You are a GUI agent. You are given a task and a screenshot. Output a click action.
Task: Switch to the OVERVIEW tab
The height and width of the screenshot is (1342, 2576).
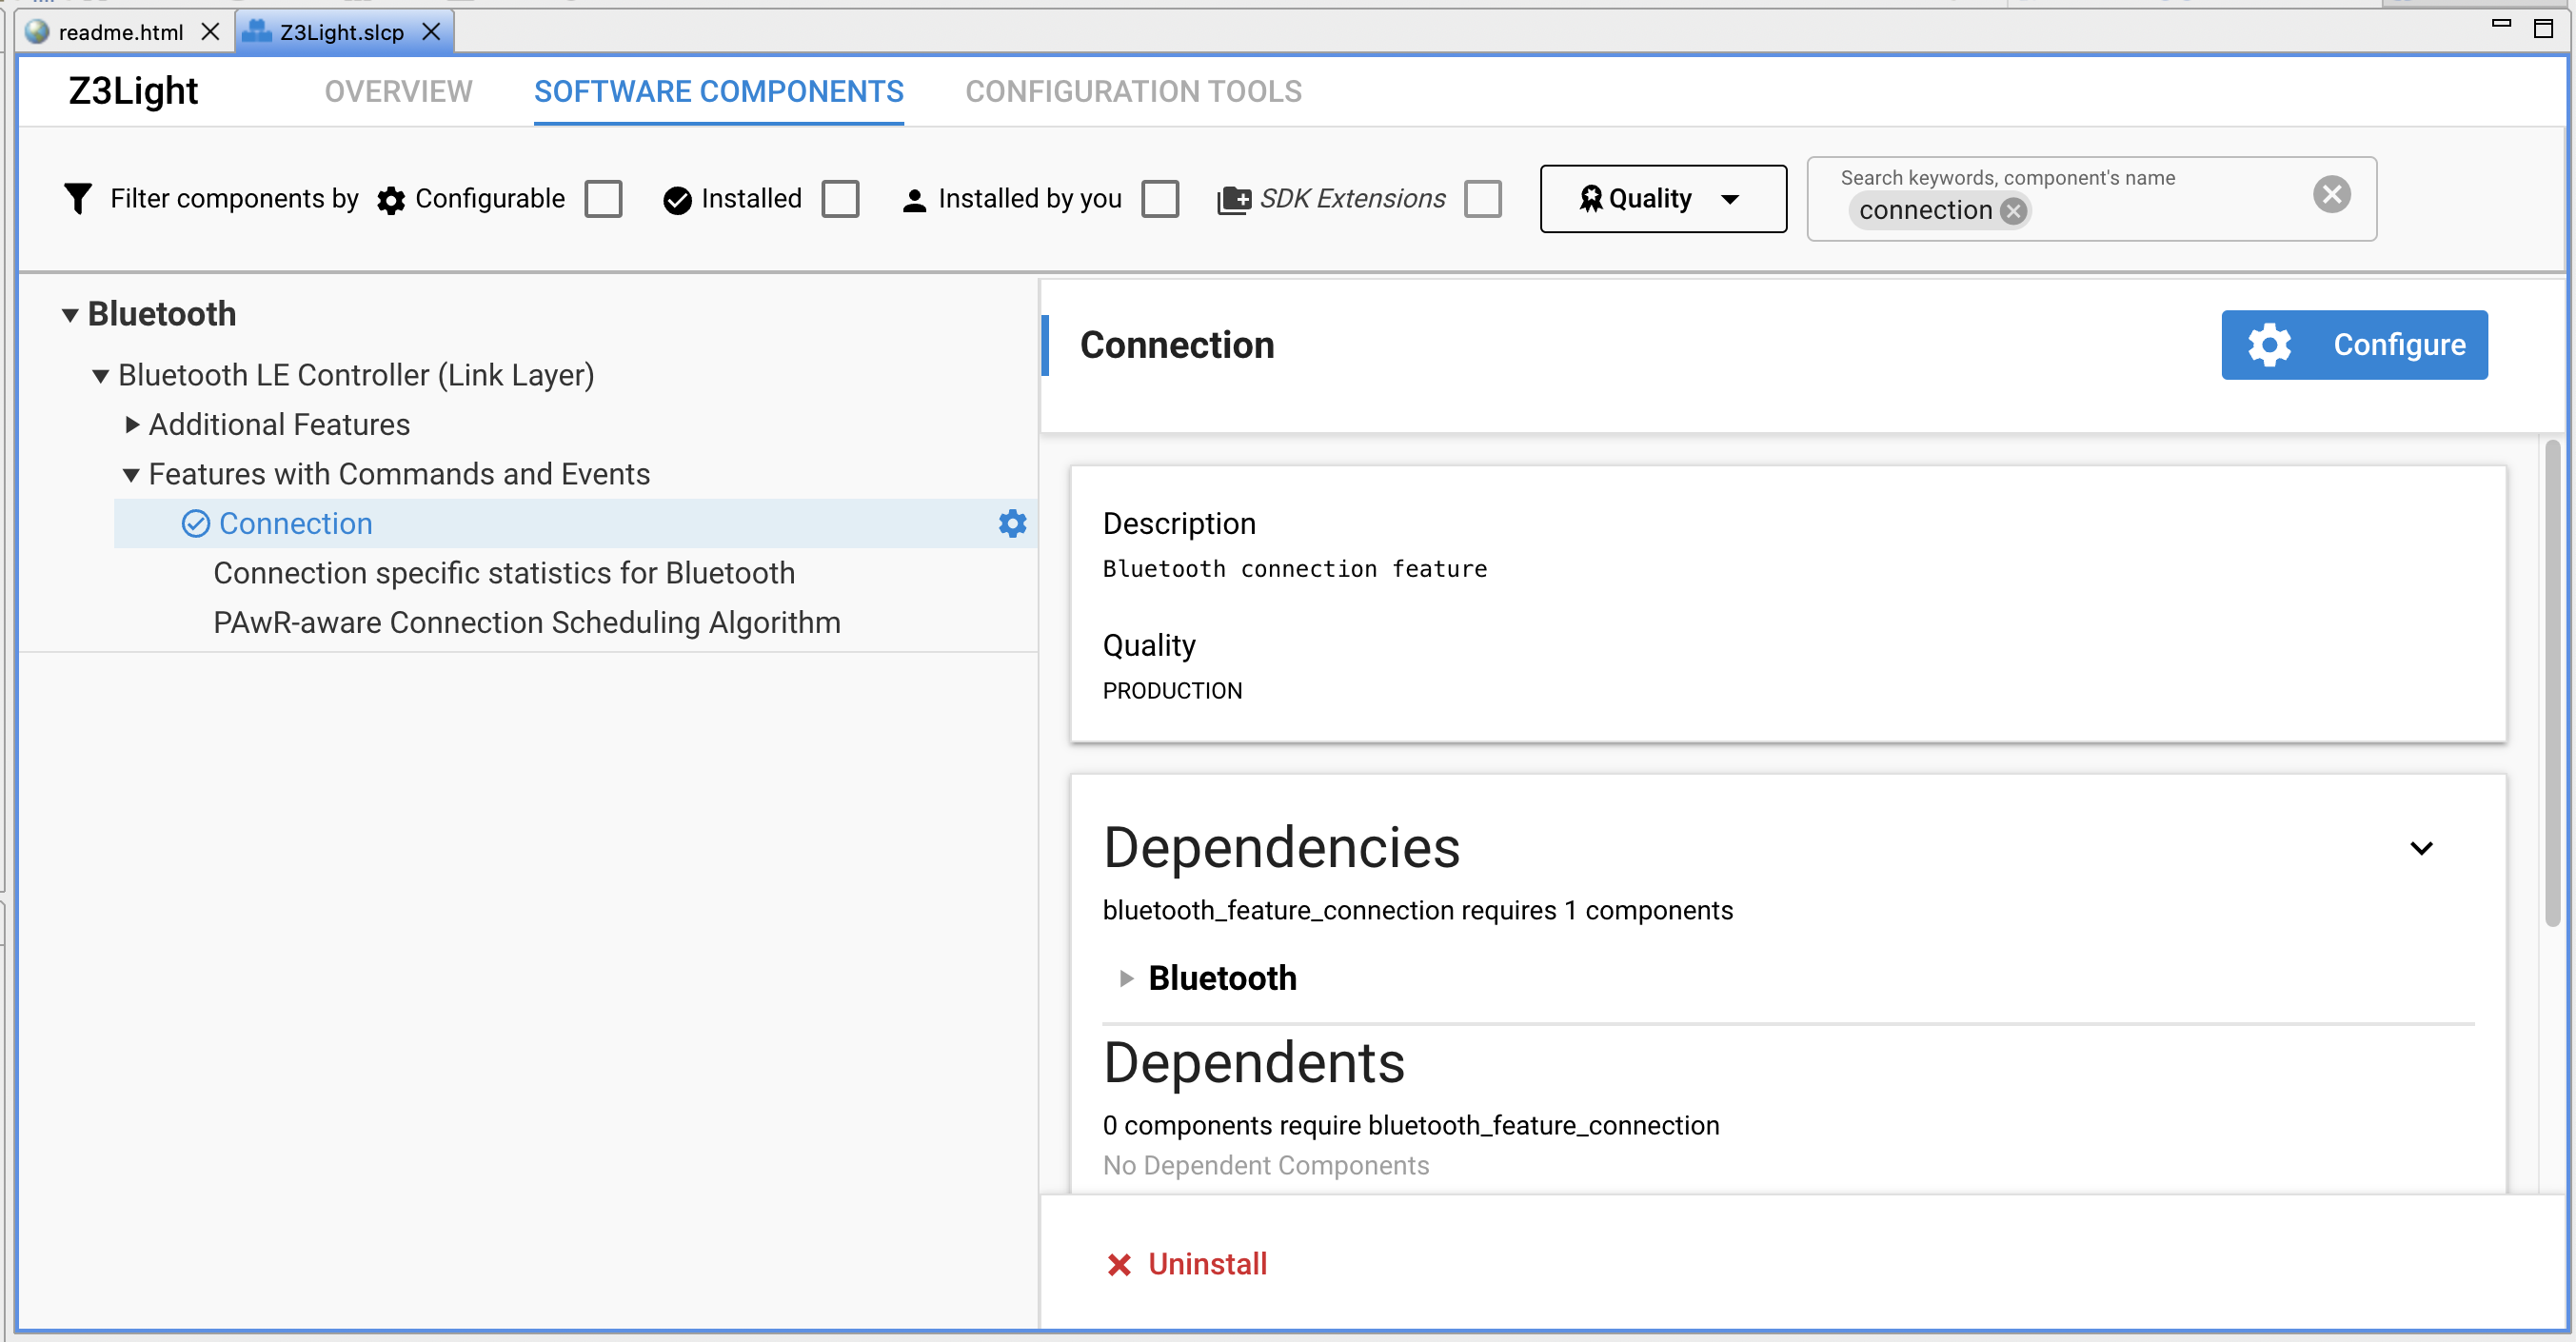[397, 91]
